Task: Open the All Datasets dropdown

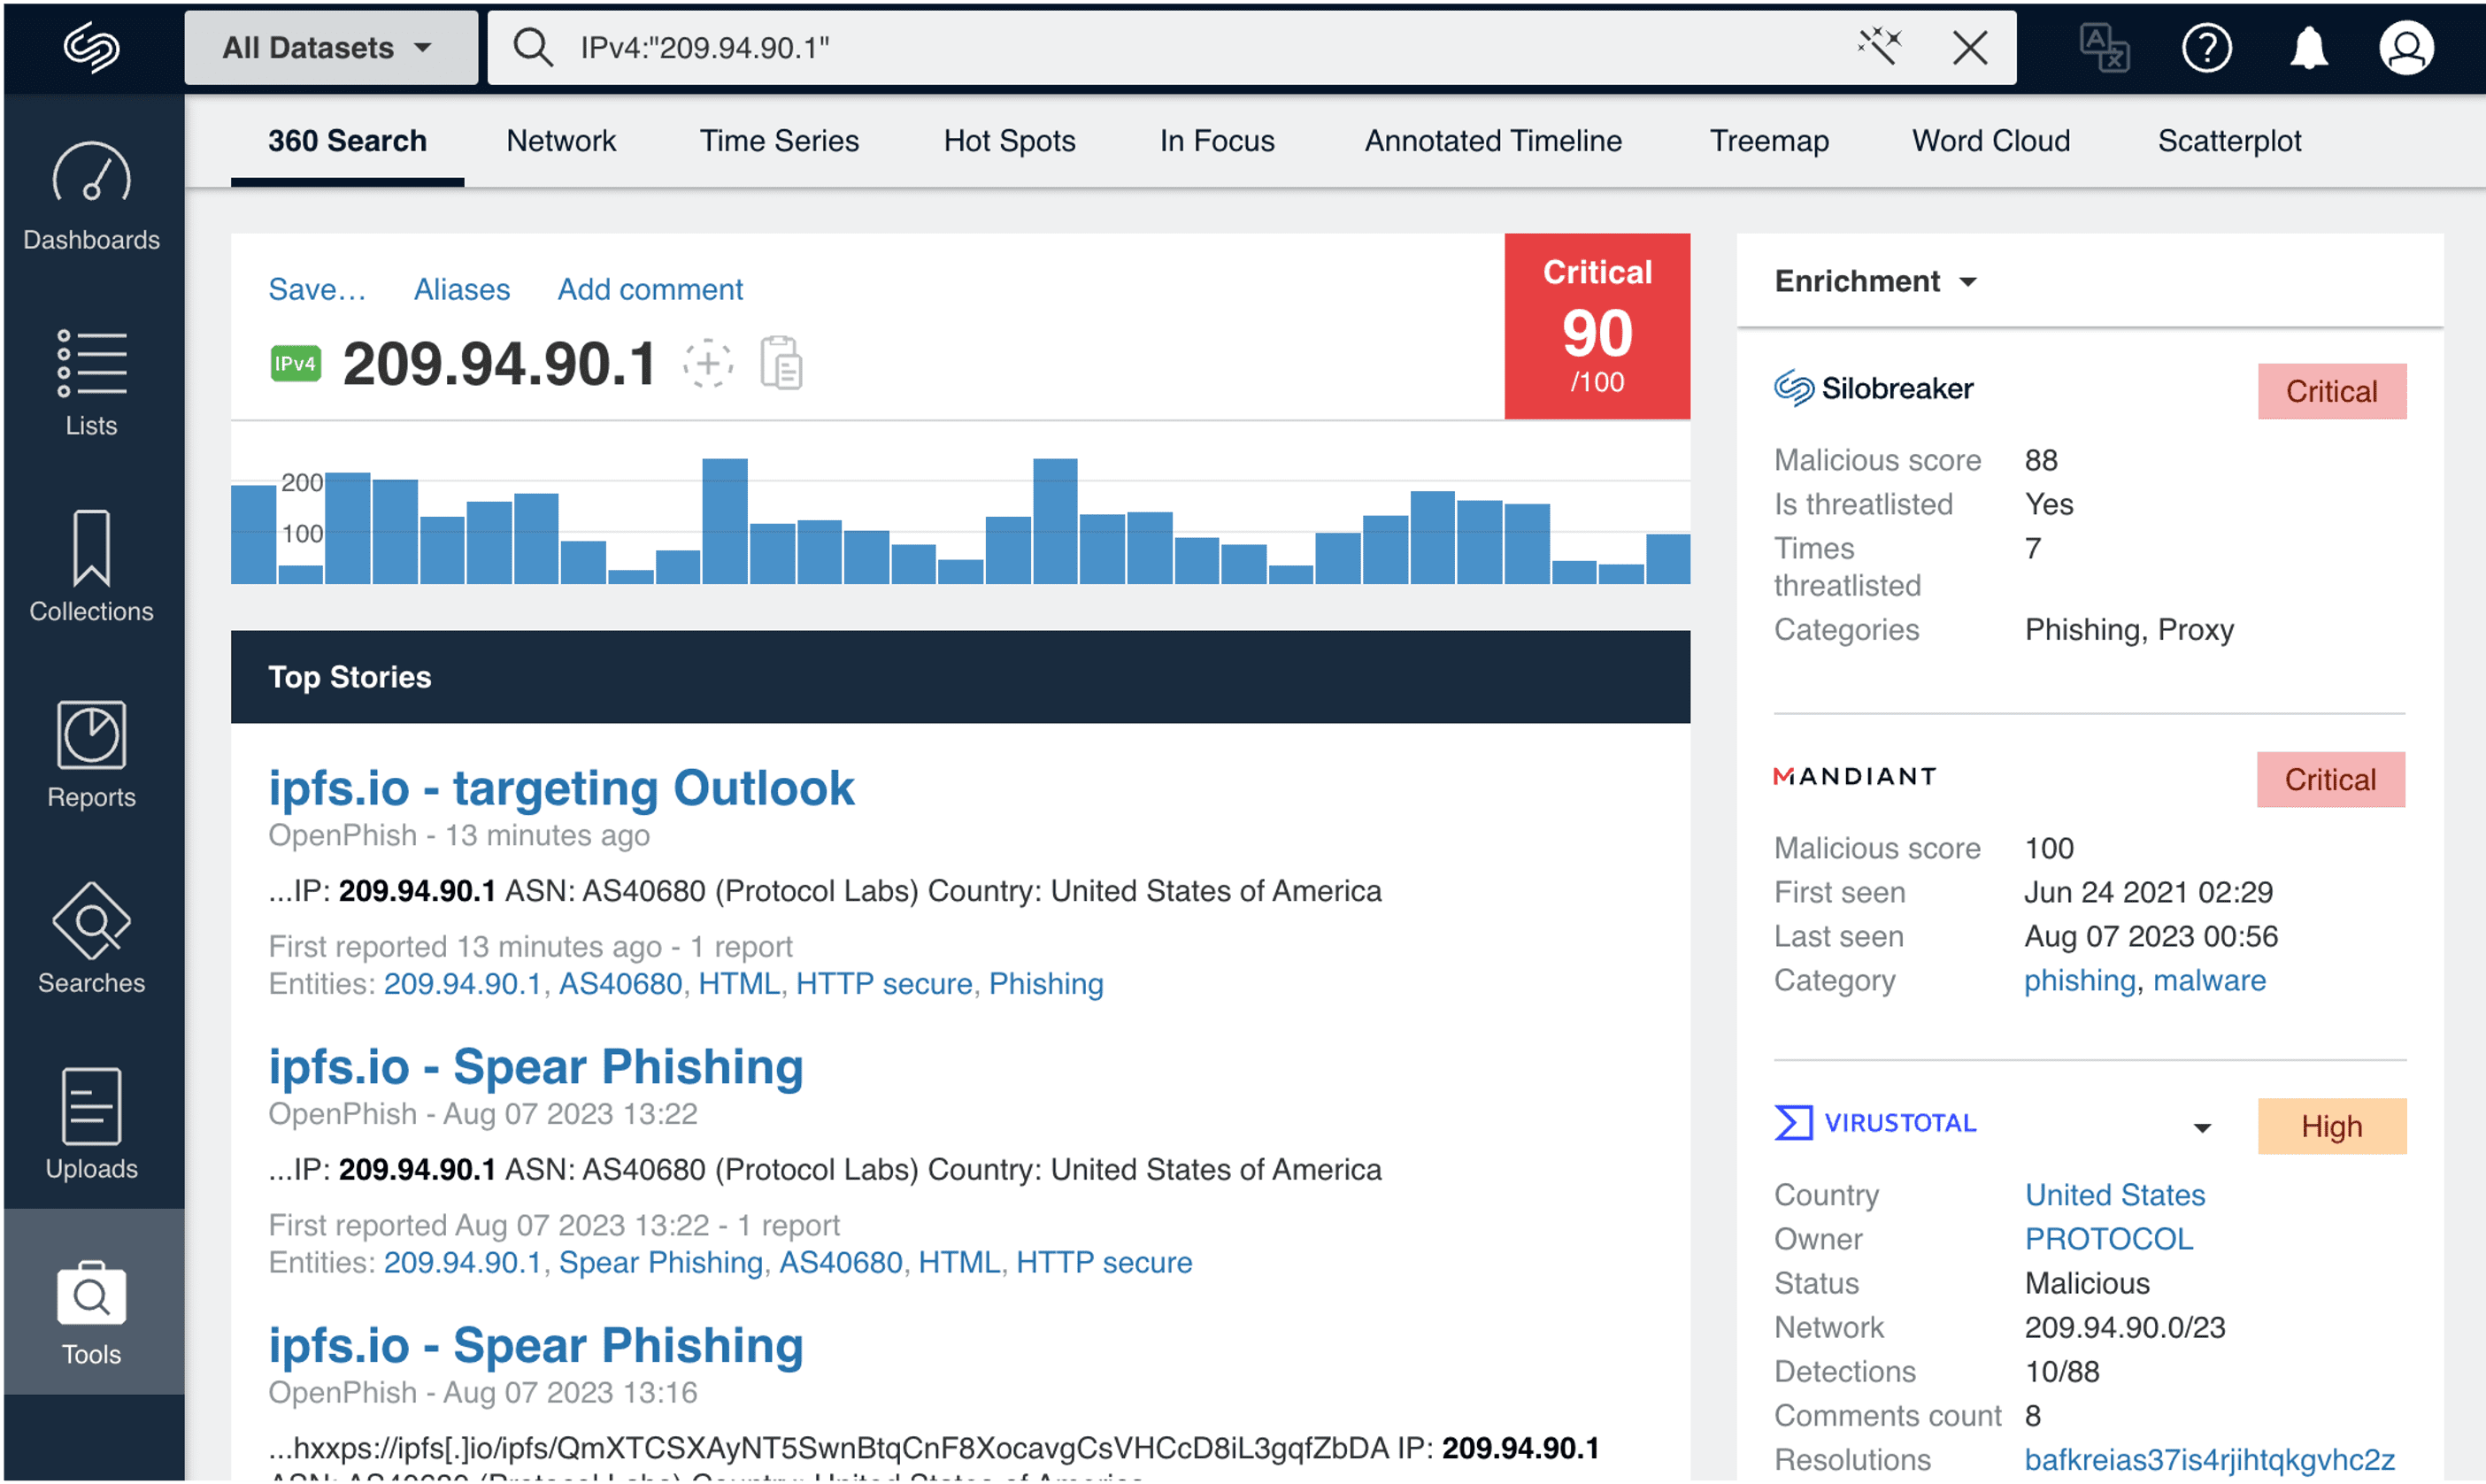Action: (330, 47)
